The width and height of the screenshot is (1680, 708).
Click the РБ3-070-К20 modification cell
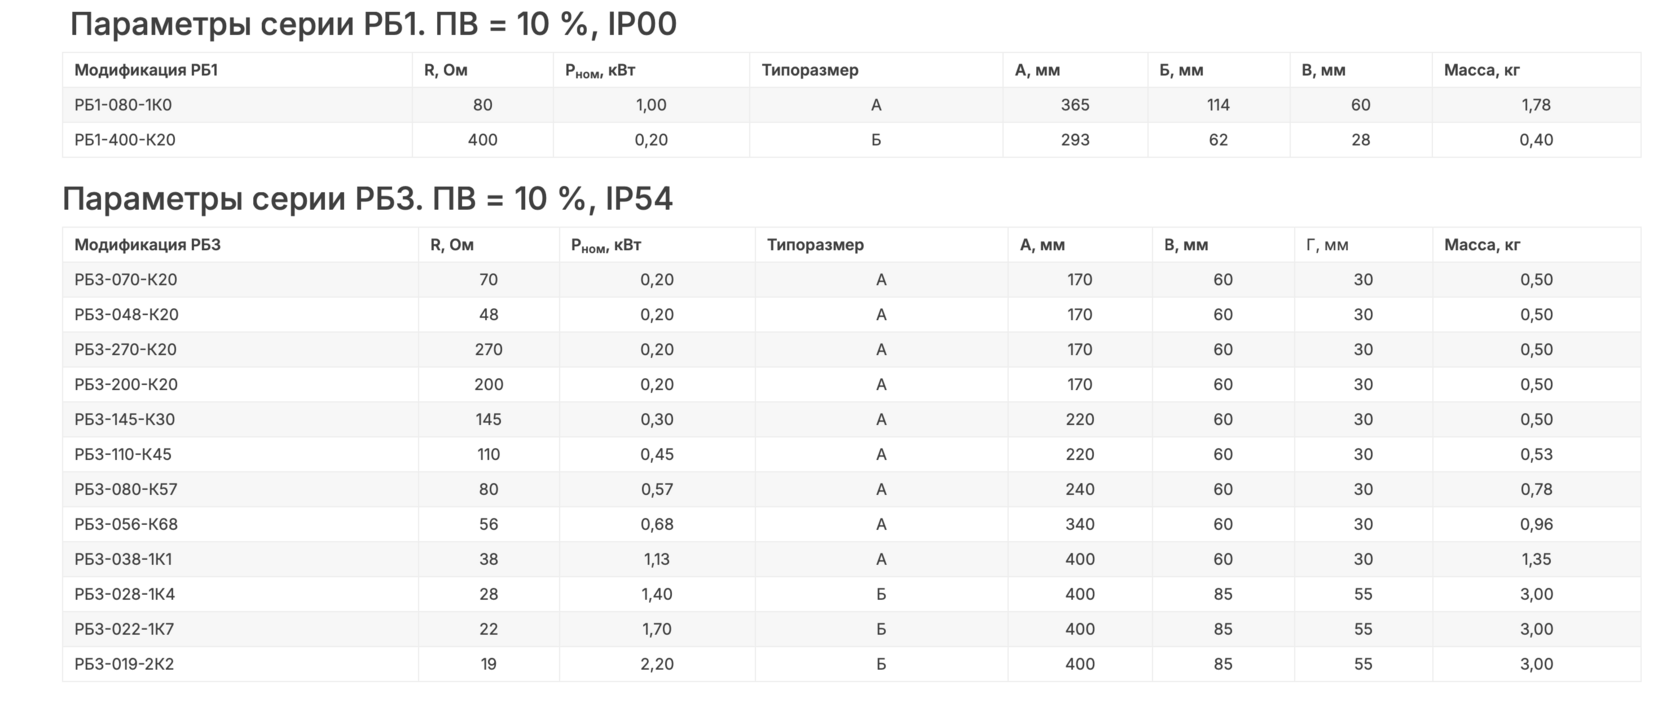coord(126,280)
